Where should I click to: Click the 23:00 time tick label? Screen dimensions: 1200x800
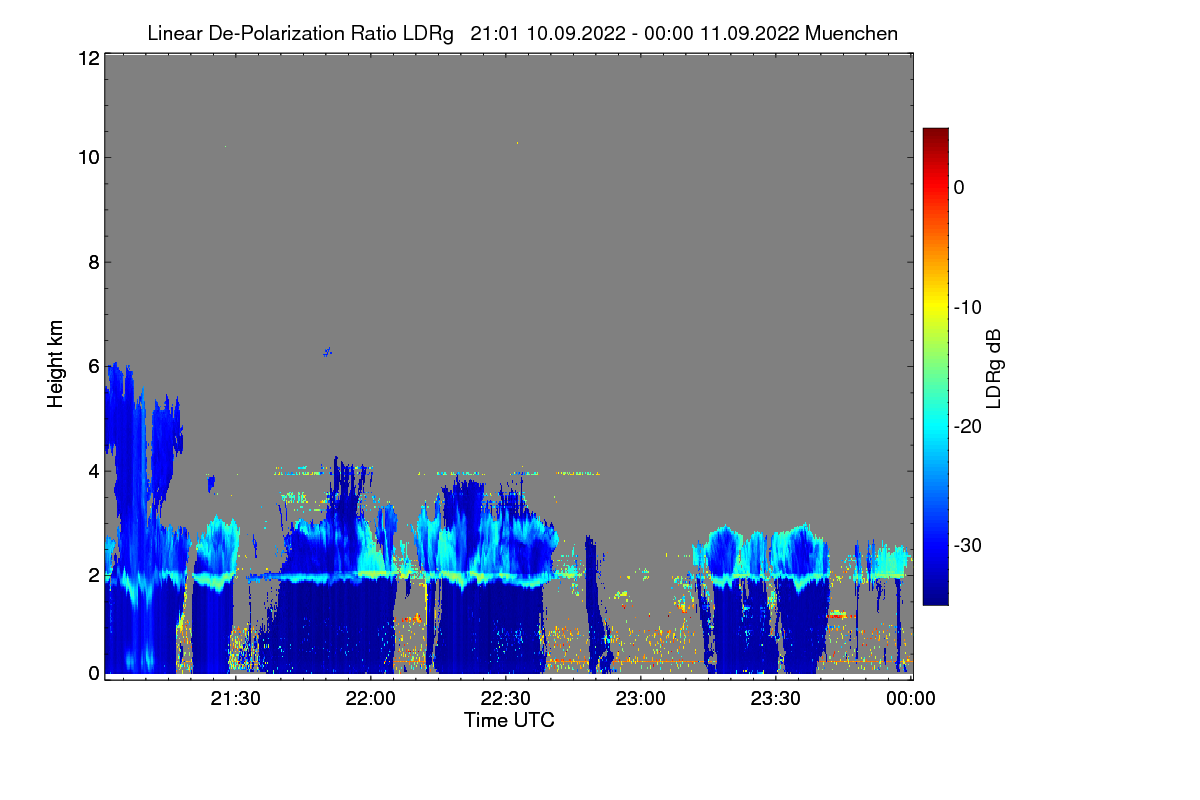pos(640,699)
